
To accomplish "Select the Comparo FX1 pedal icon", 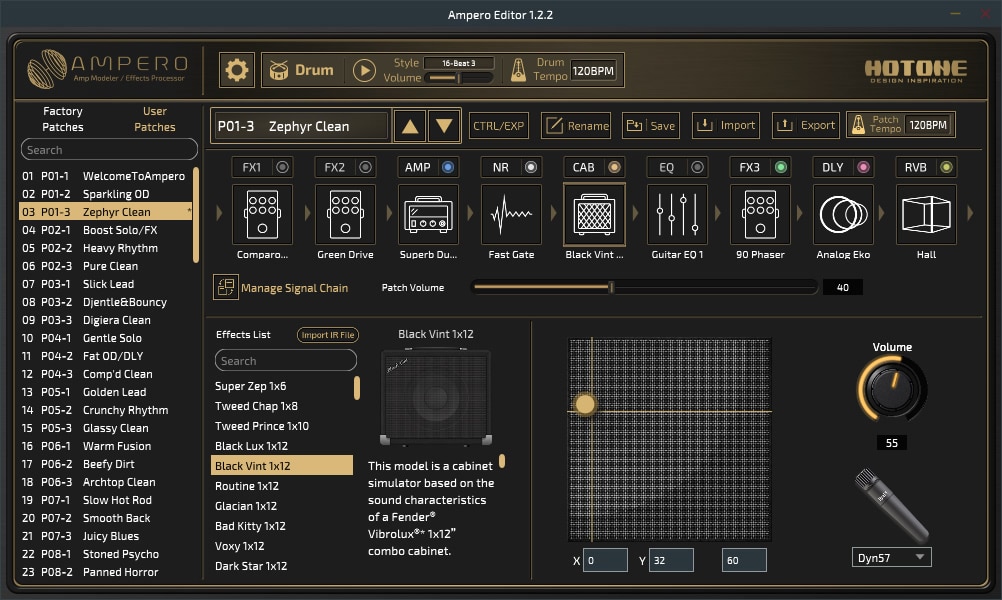I will point(262,215).
